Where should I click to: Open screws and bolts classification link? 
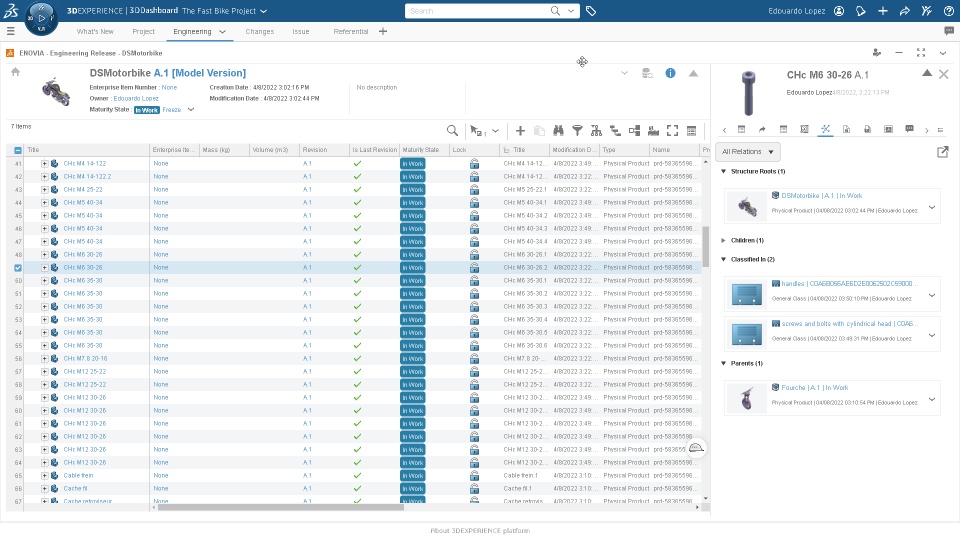pos(848,324)
